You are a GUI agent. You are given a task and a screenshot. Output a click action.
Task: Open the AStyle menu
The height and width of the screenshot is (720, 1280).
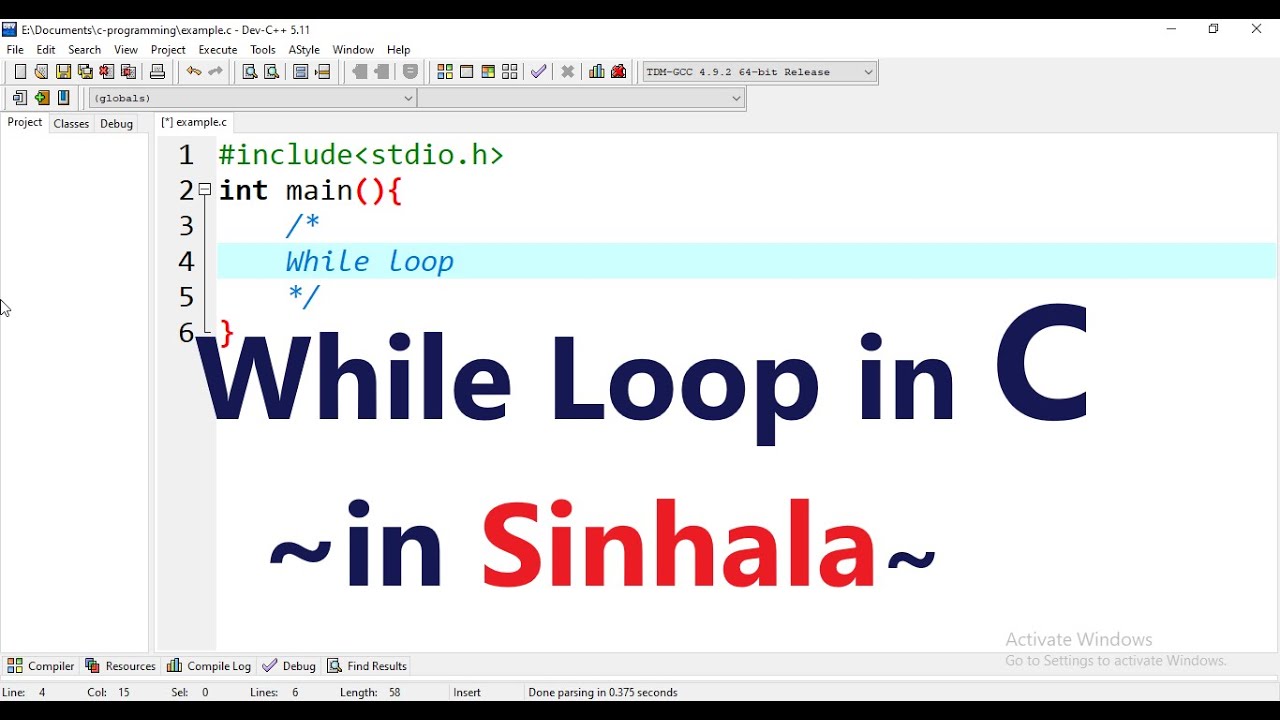[x=304, y=50]
